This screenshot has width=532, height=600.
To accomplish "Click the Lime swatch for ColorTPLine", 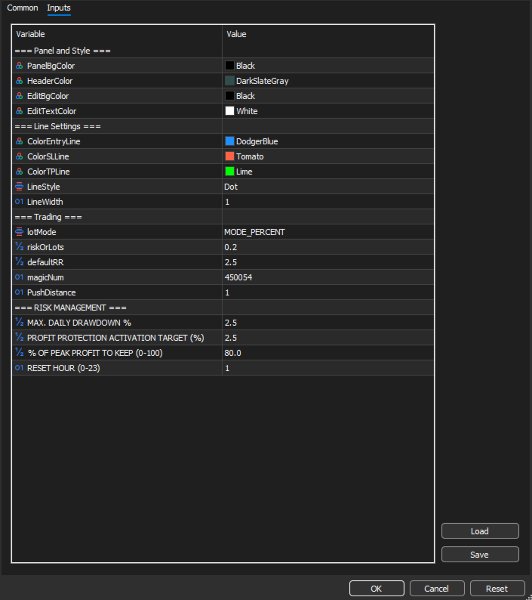I will pos(230,171).
